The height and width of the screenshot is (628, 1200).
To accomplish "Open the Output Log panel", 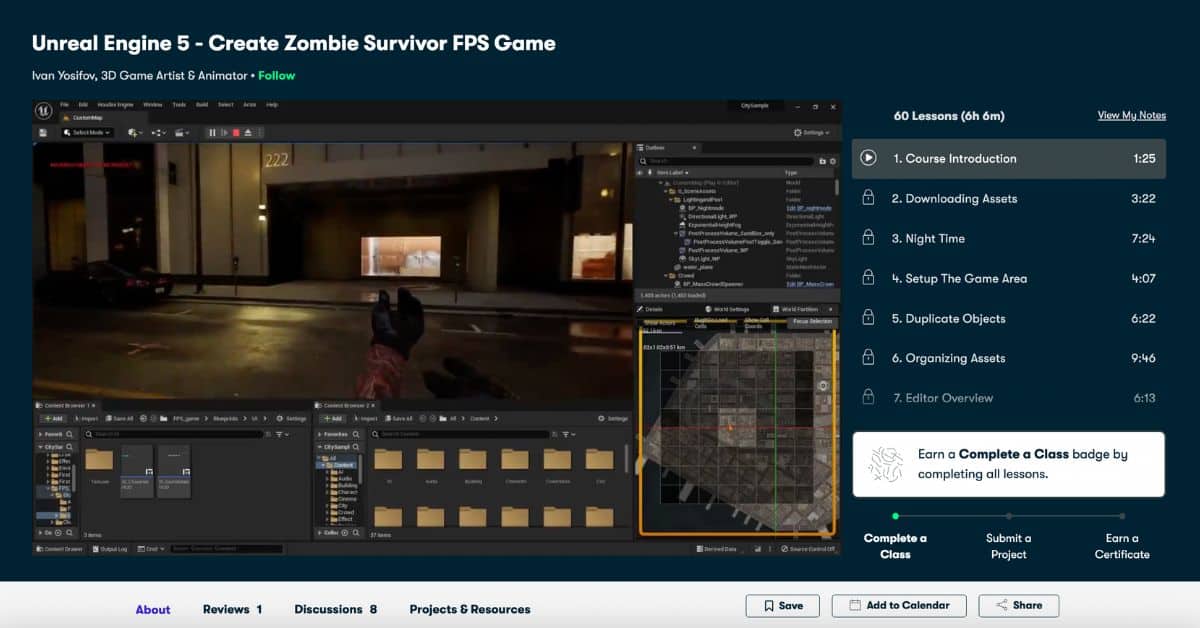I will [x=112, y=548].
